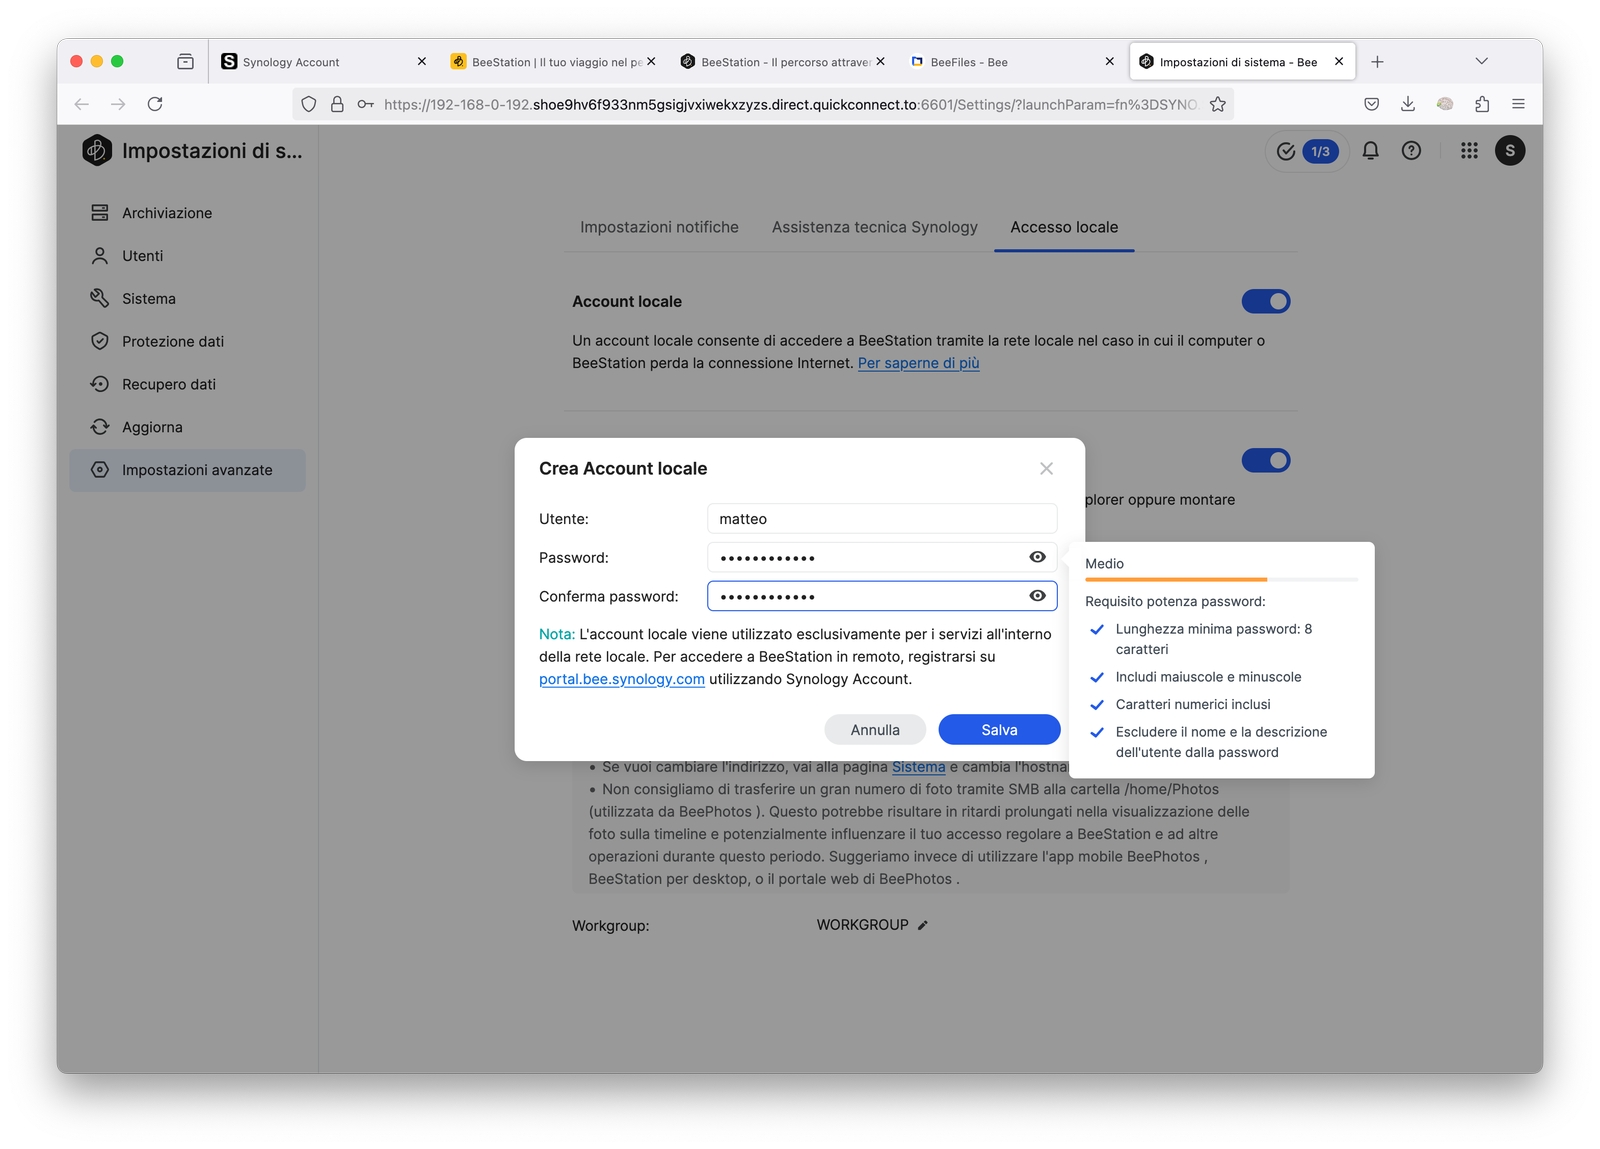1600x1149 pixels.
Task: Click the browser address bar URL
Action: [x=791, y=104]
